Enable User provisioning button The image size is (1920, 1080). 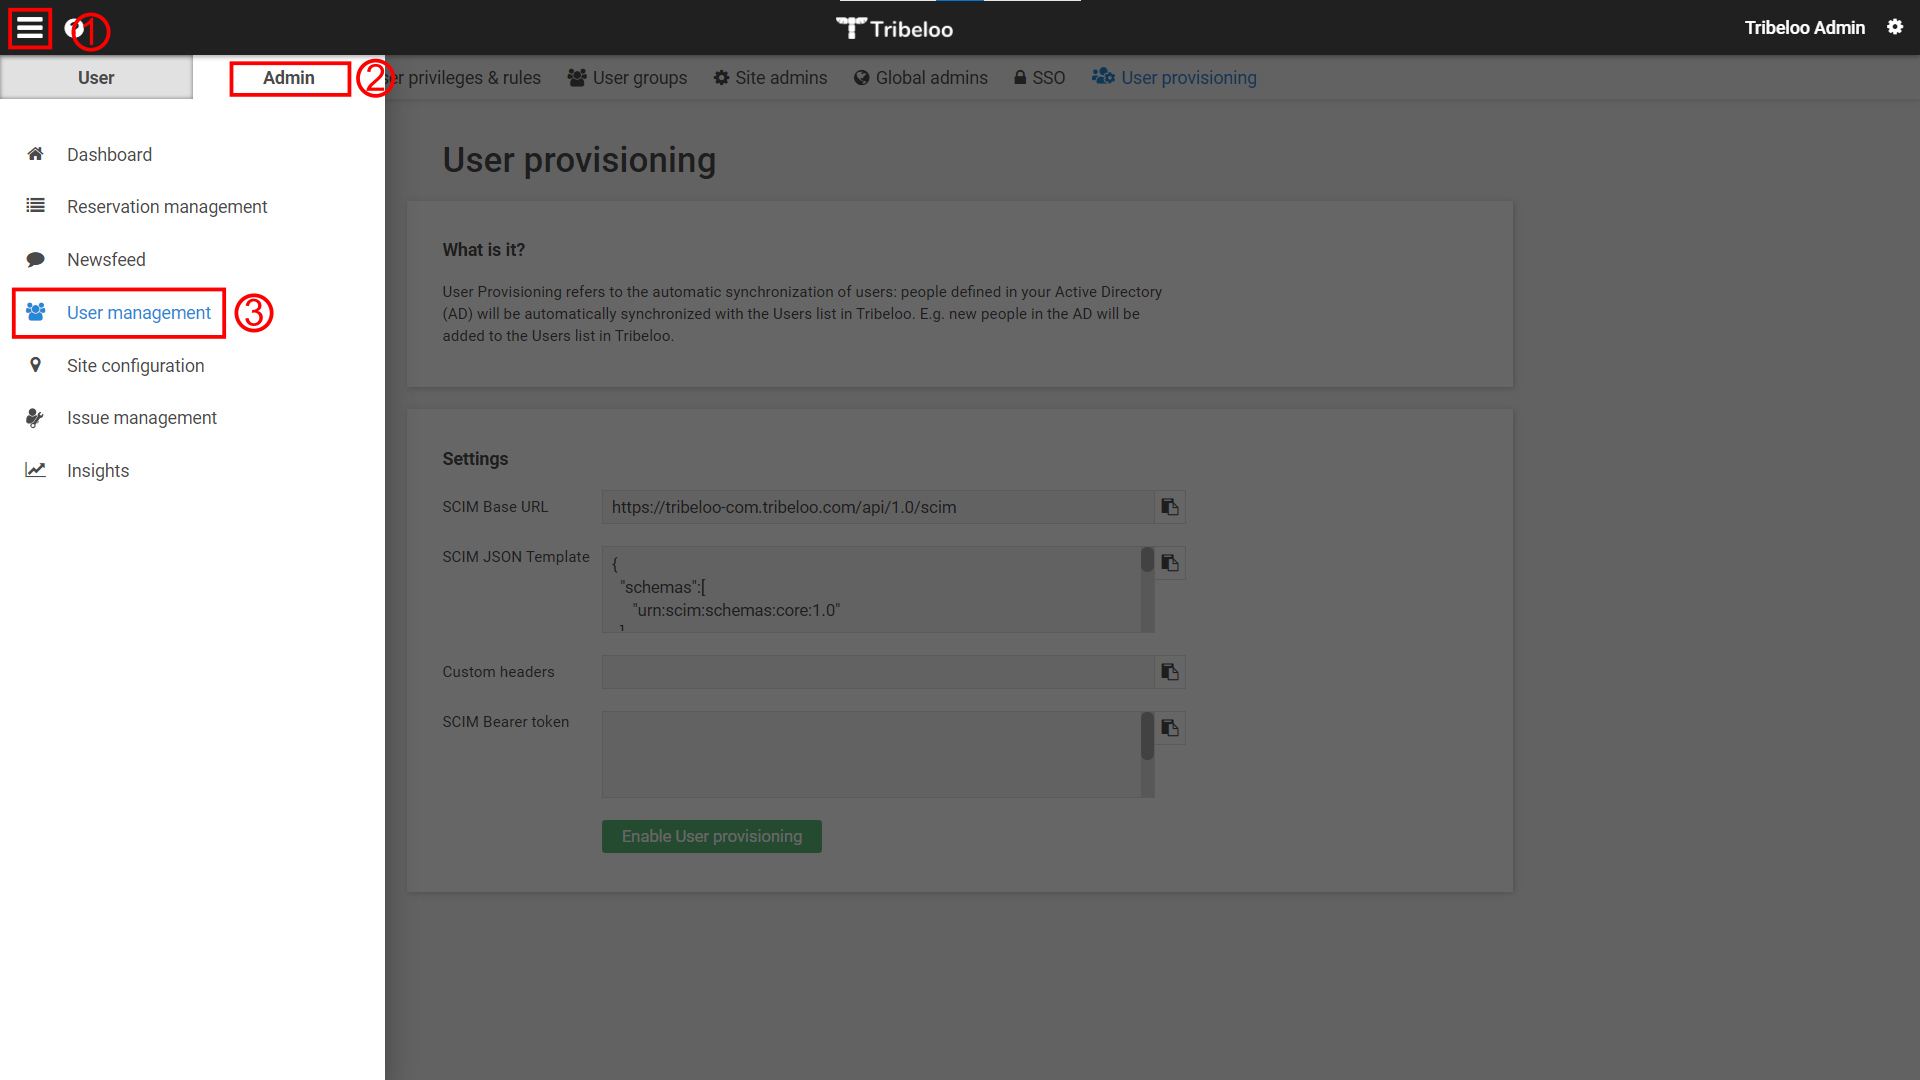(712, 835)
